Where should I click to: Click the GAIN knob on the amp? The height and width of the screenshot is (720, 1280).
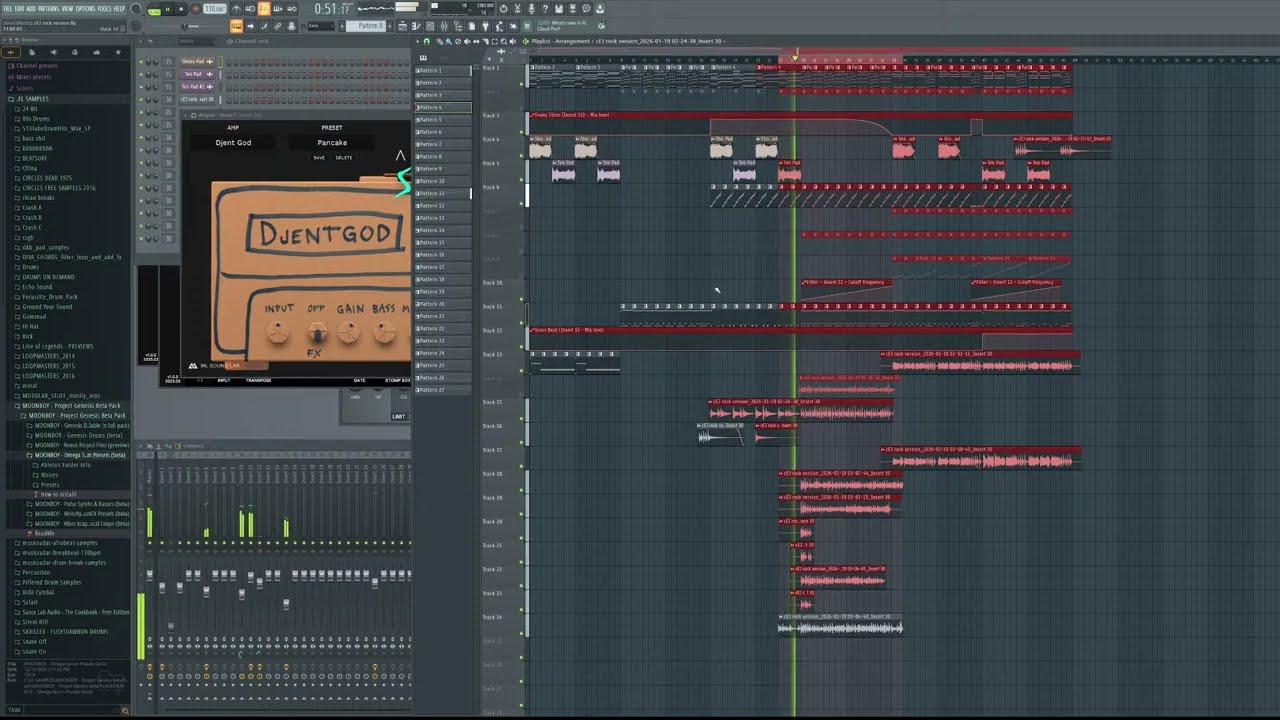(348, 331)
